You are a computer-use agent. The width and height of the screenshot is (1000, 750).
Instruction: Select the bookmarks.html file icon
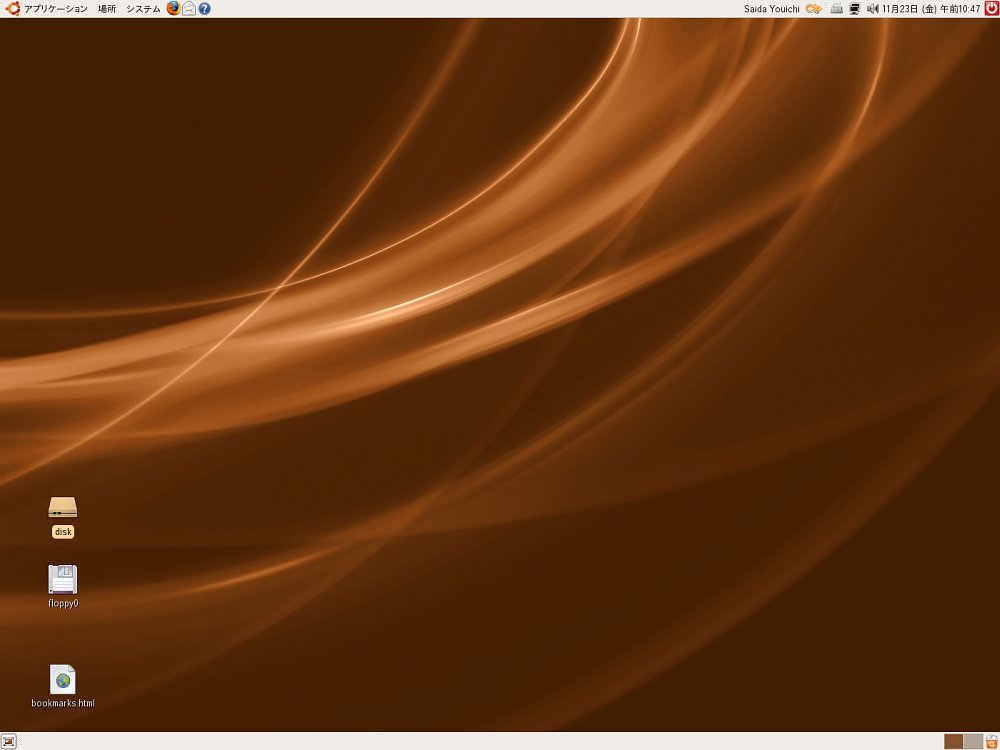[62, 679]
